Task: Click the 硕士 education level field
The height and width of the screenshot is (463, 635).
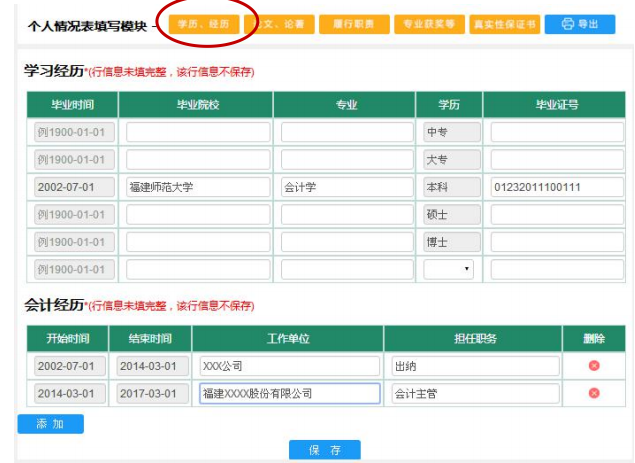Action: pyautogui.click(x=452, y=215)
